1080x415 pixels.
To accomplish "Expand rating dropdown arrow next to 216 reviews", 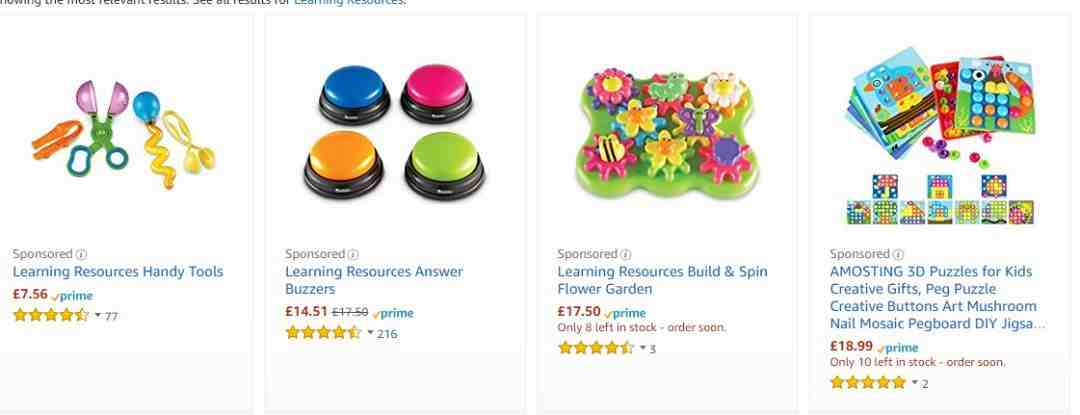I will pyautogui.click(x=371, y=333).
